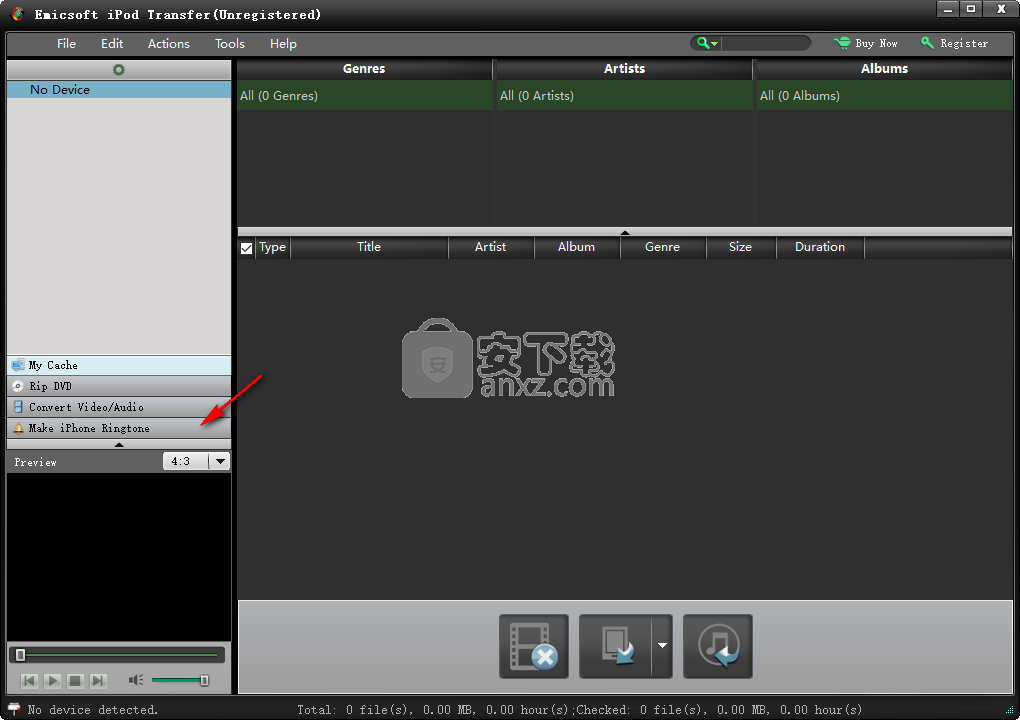Screen dimensions: 1020x720
Task: Click the delete video button at bottom
Action: pyautogui.click(x=533, y=646)
